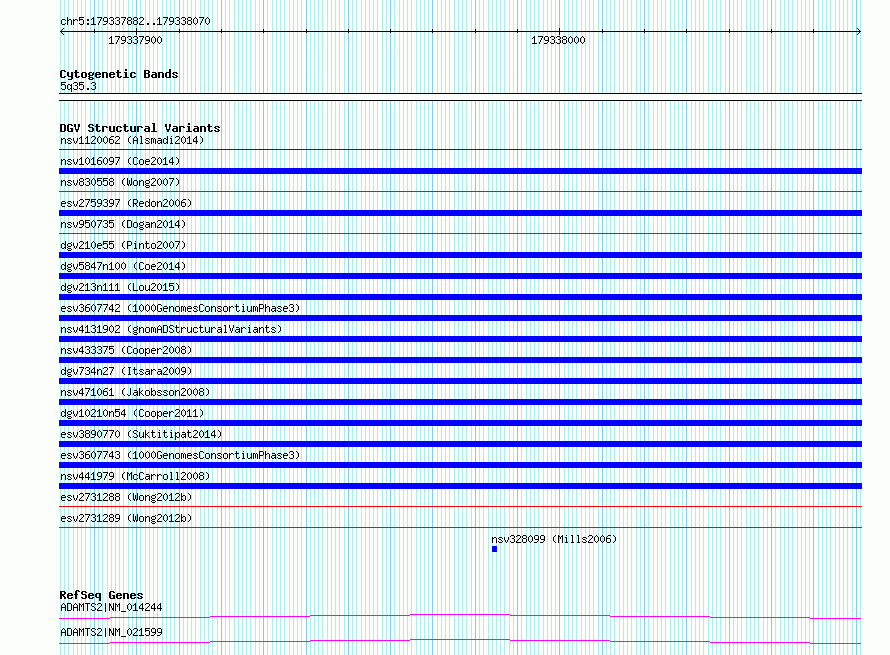Screen dimensions: 890x655
Task: Click the ADAMTS2|NM_014244 gene label
Action: [111, 607]
